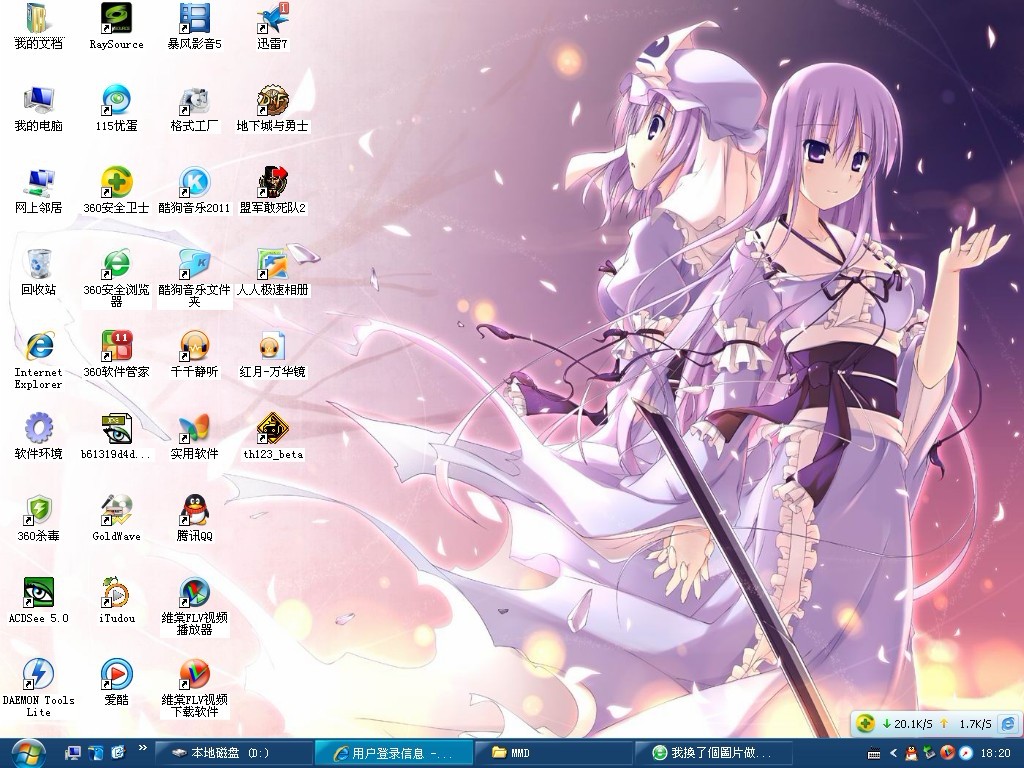This screenshot has height=768, width=1024.
Task: Open the 360安全卫士 desktop icon
Action: pos(116,183)
